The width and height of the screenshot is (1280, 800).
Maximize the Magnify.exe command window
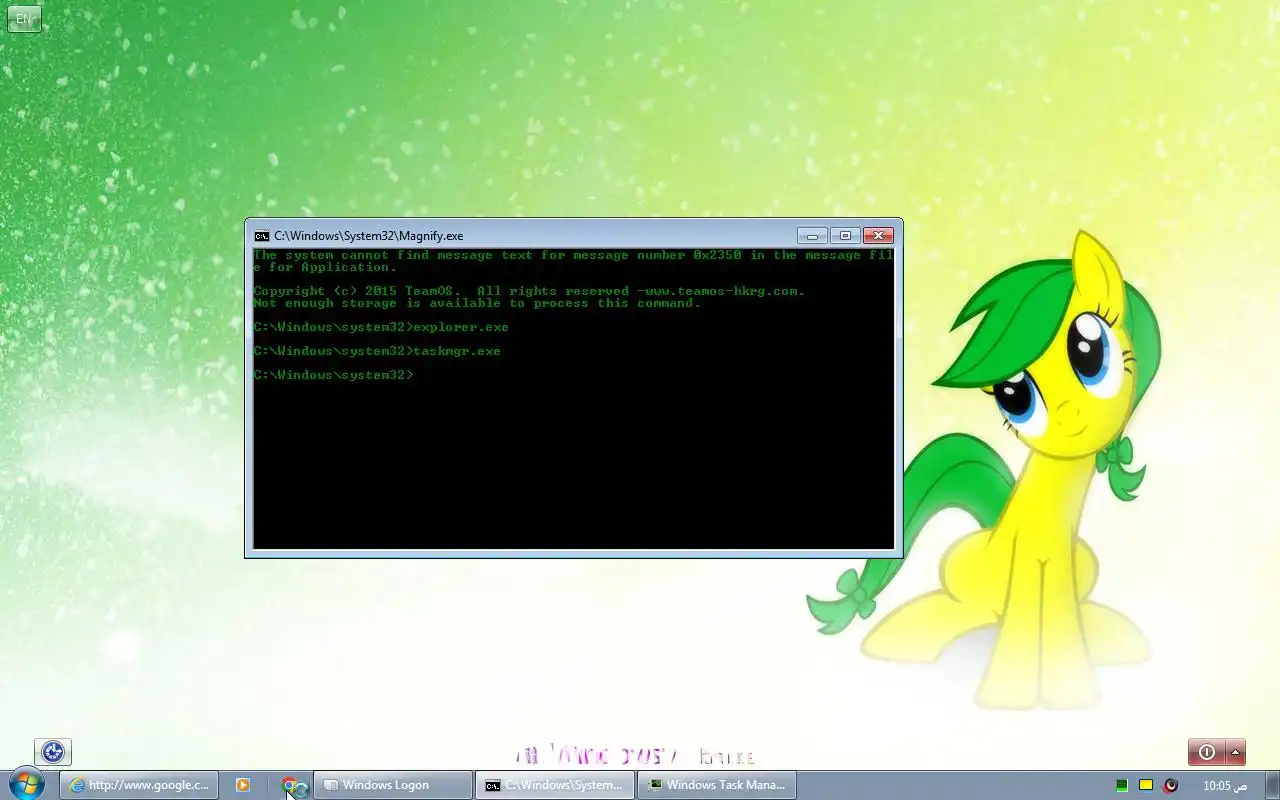[x=845, y=236]
